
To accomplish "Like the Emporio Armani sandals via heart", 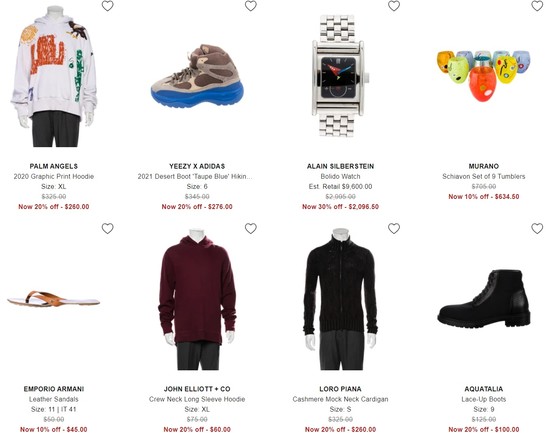I will point(108,228).
